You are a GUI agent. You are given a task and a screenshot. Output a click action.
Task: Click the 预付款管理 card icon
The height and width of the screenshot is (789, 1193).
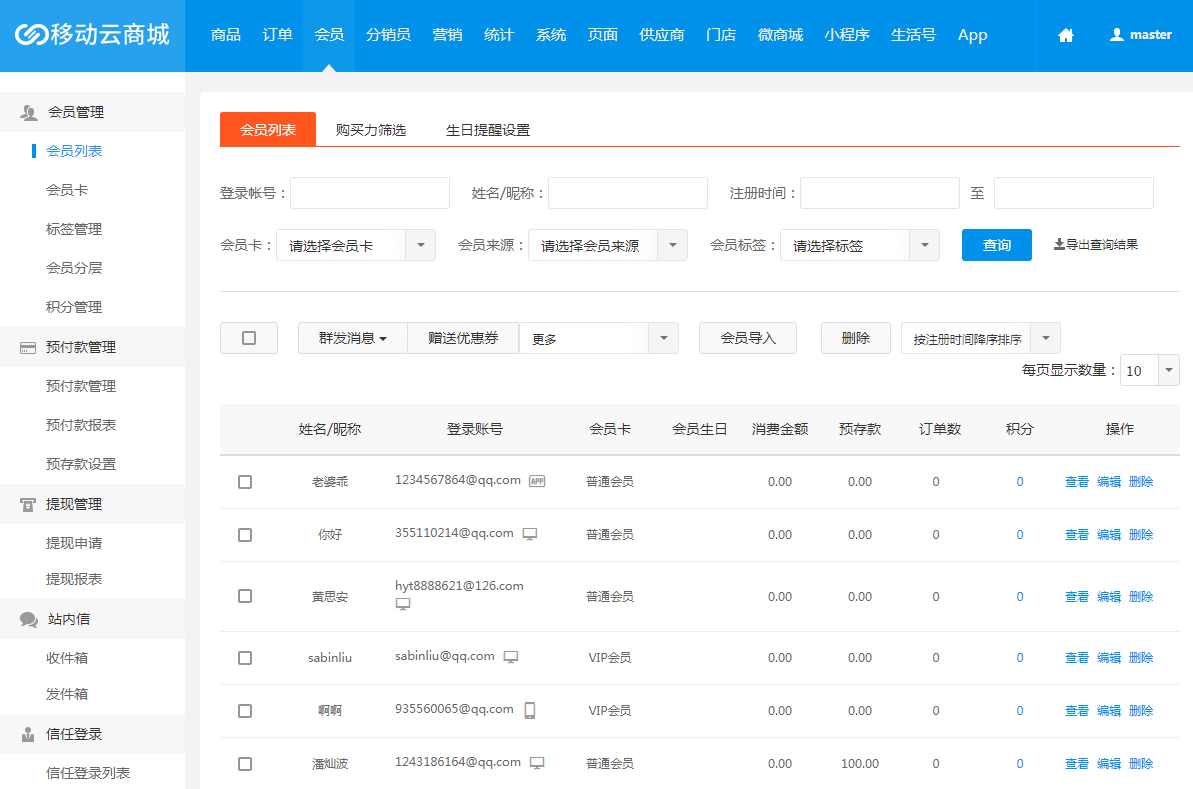[28, 347]
